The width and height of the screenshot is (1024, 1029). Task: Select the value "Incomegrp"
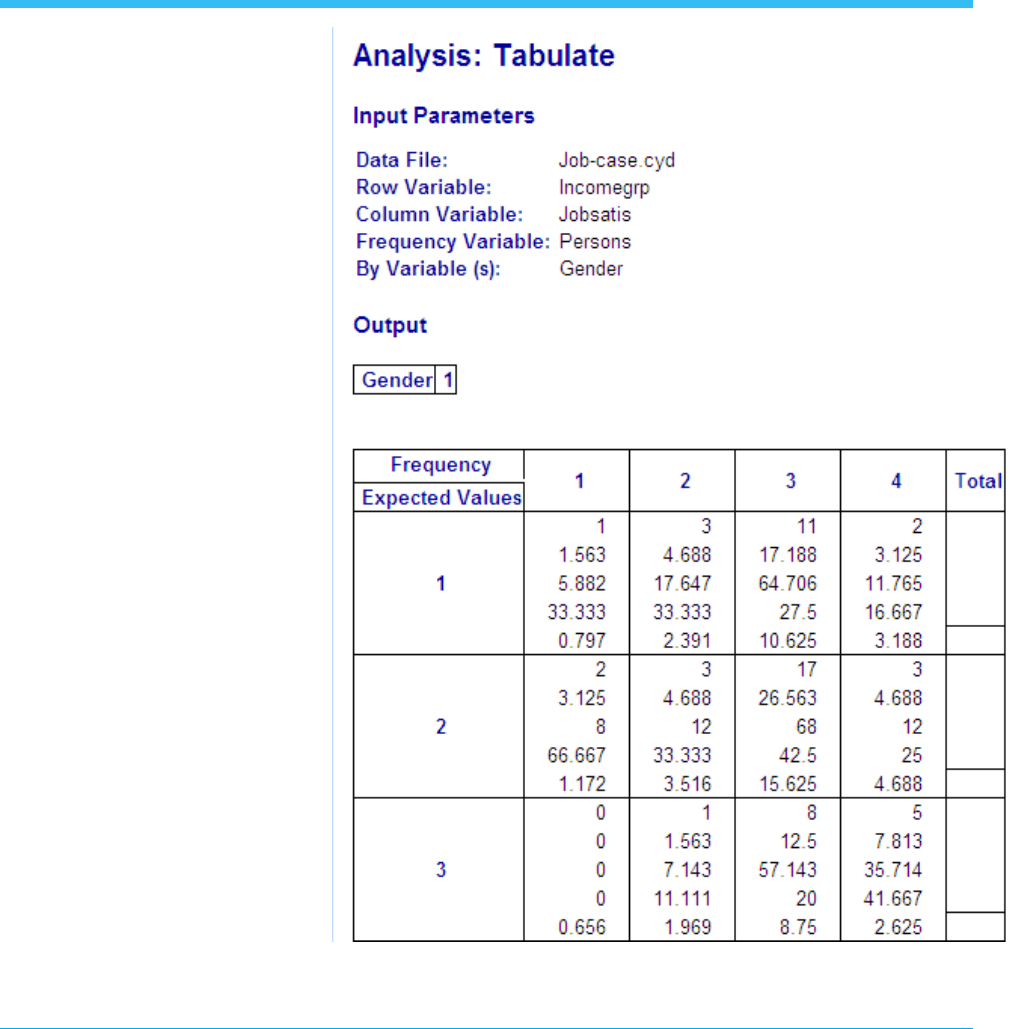604,188
